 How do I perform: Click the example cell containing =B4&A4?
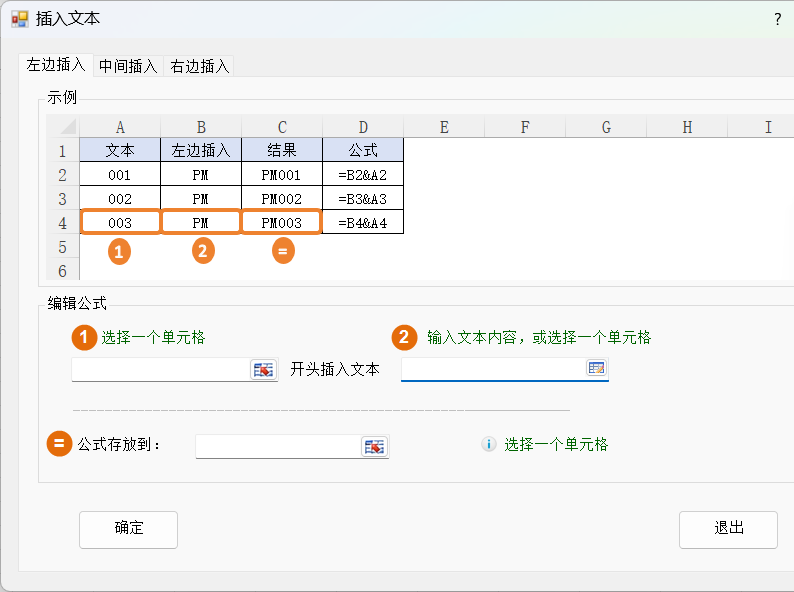[363, 222]
